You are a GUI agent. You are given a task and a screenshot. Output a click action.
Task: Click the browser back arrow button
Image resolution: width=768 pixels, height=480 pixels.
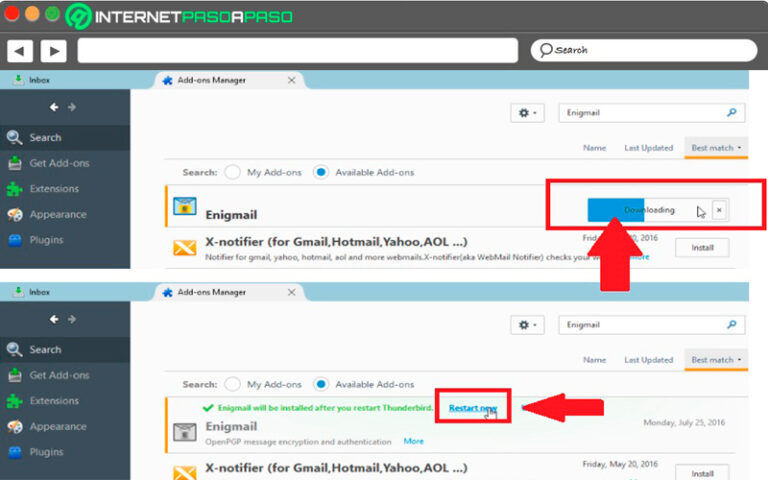point(20,51)
